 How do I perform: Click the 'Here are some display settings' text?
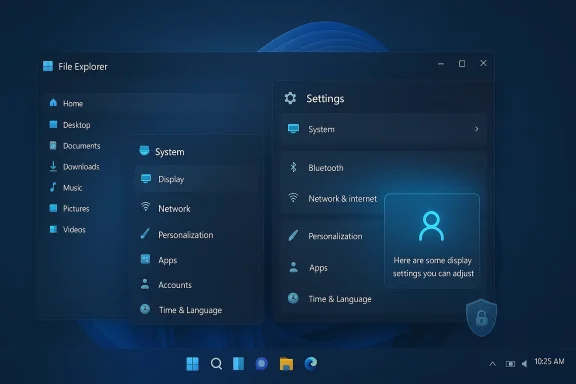433,267
